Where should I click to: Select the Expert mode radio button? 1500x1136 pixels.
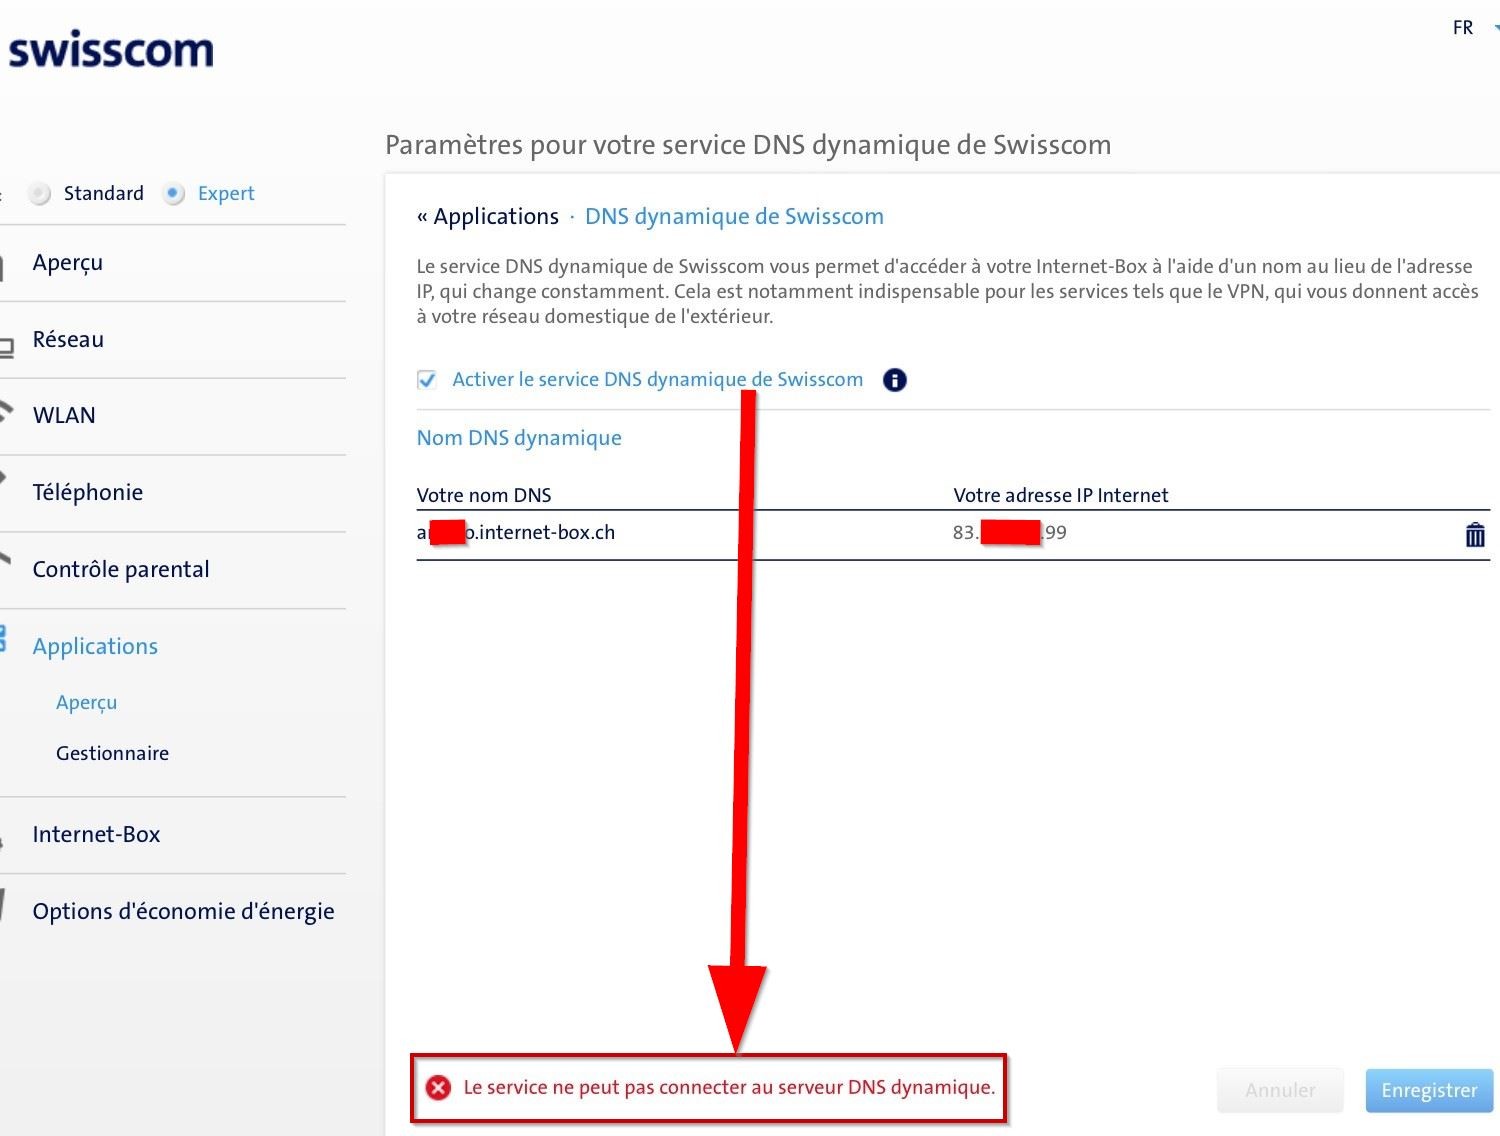tap(174, 194)
